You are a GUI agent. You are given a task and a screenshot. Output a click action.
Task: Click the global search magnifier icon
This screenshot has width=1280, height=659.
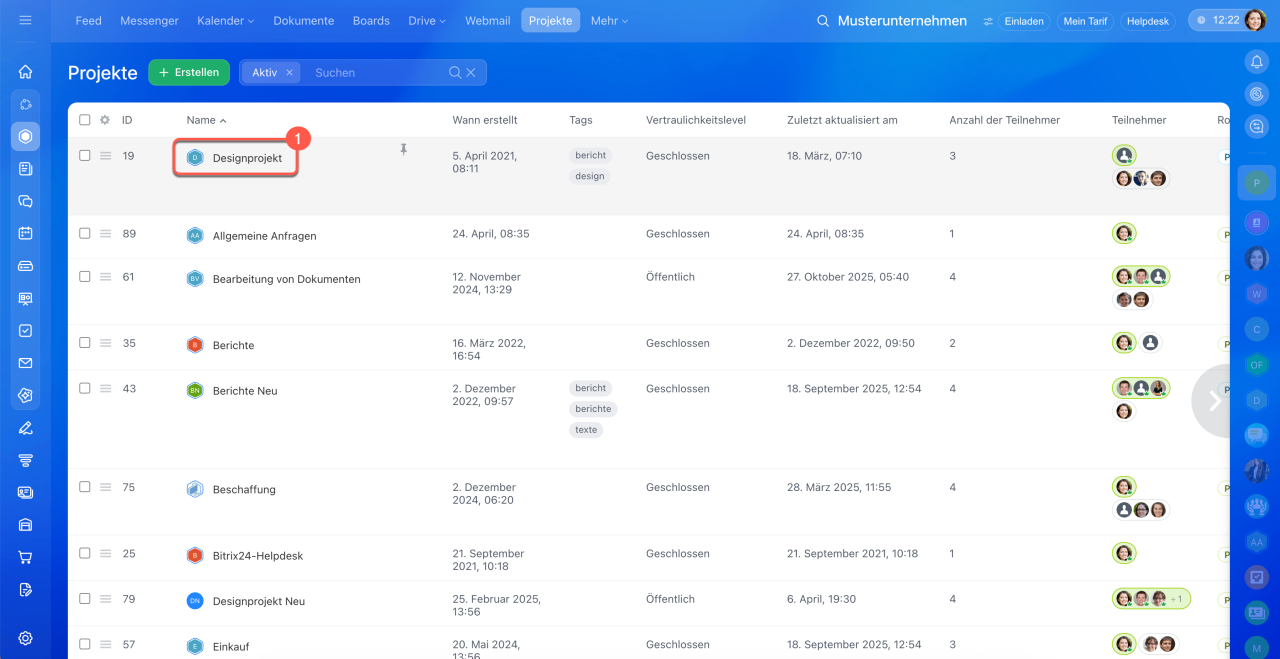point(823,21)
